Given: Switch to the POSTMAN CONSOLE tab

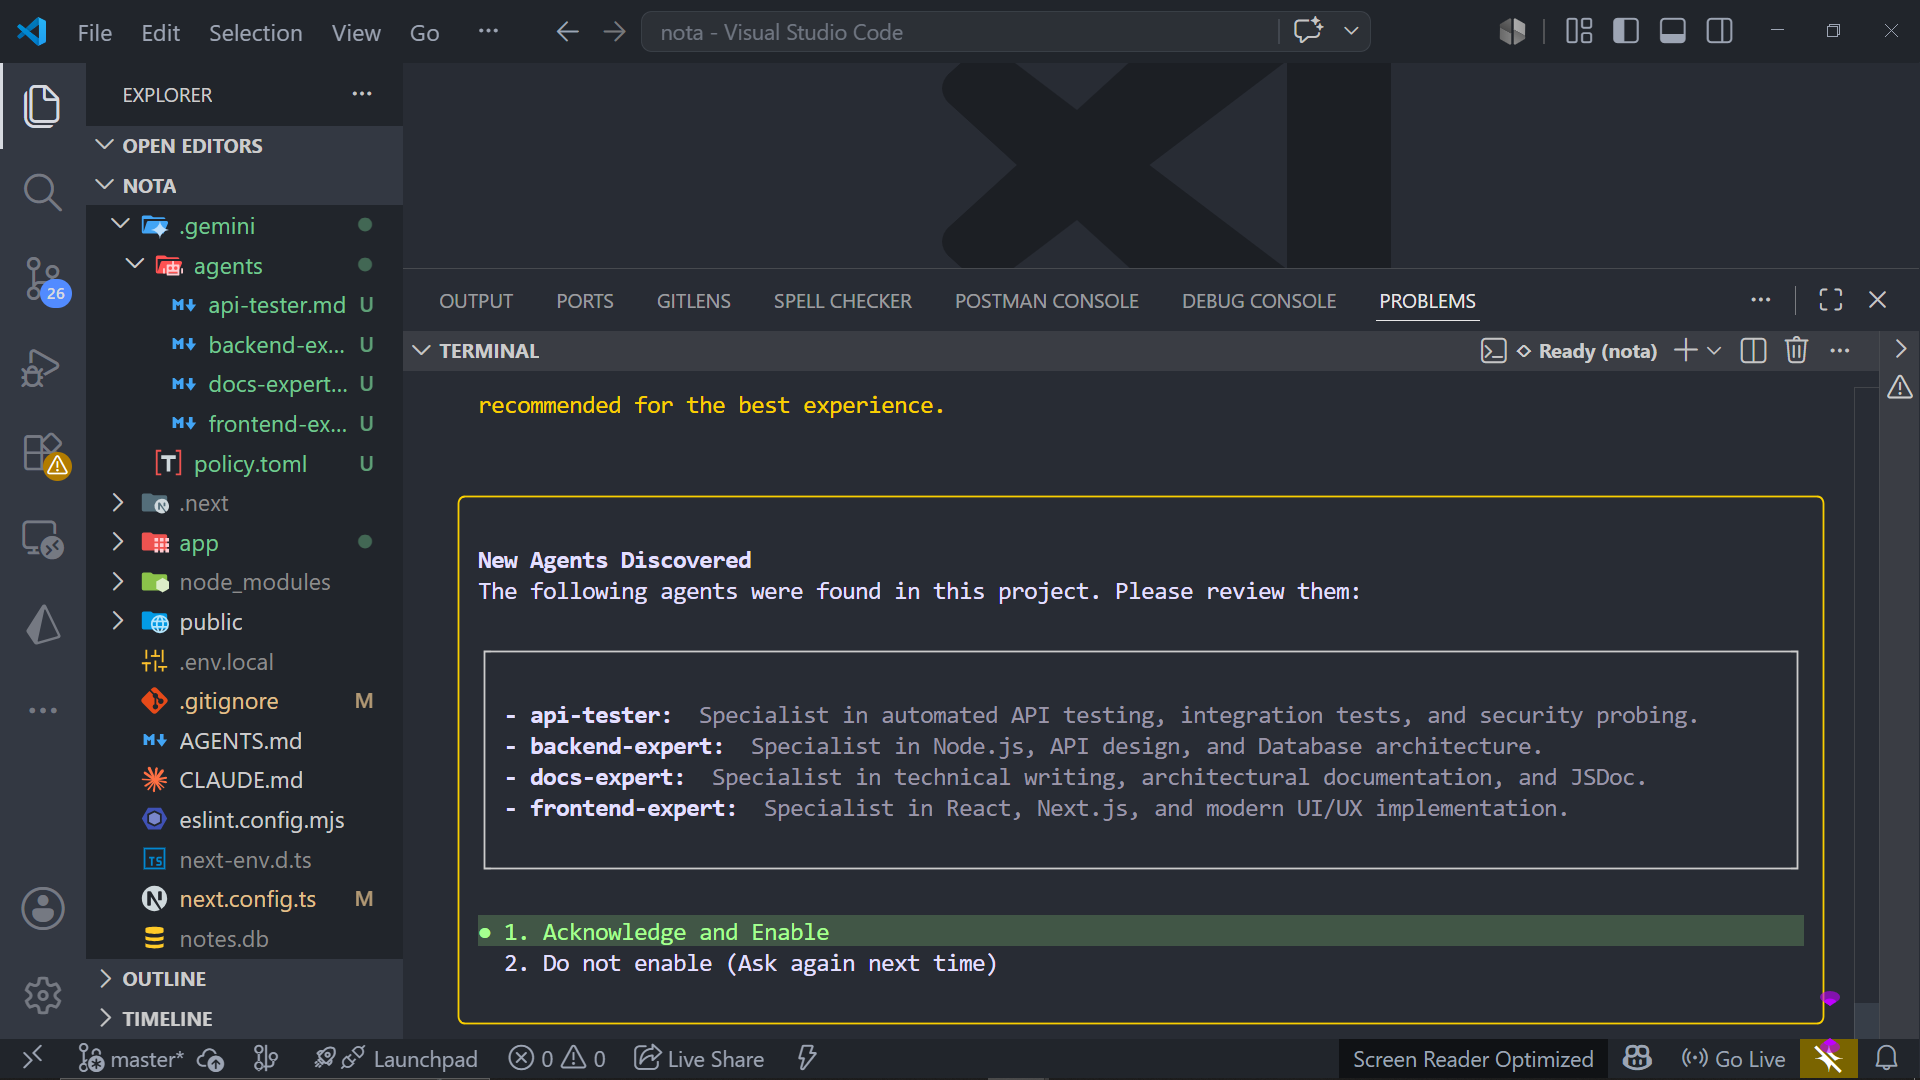Looking at the screenshot, I should click(x=1046, y=301).
